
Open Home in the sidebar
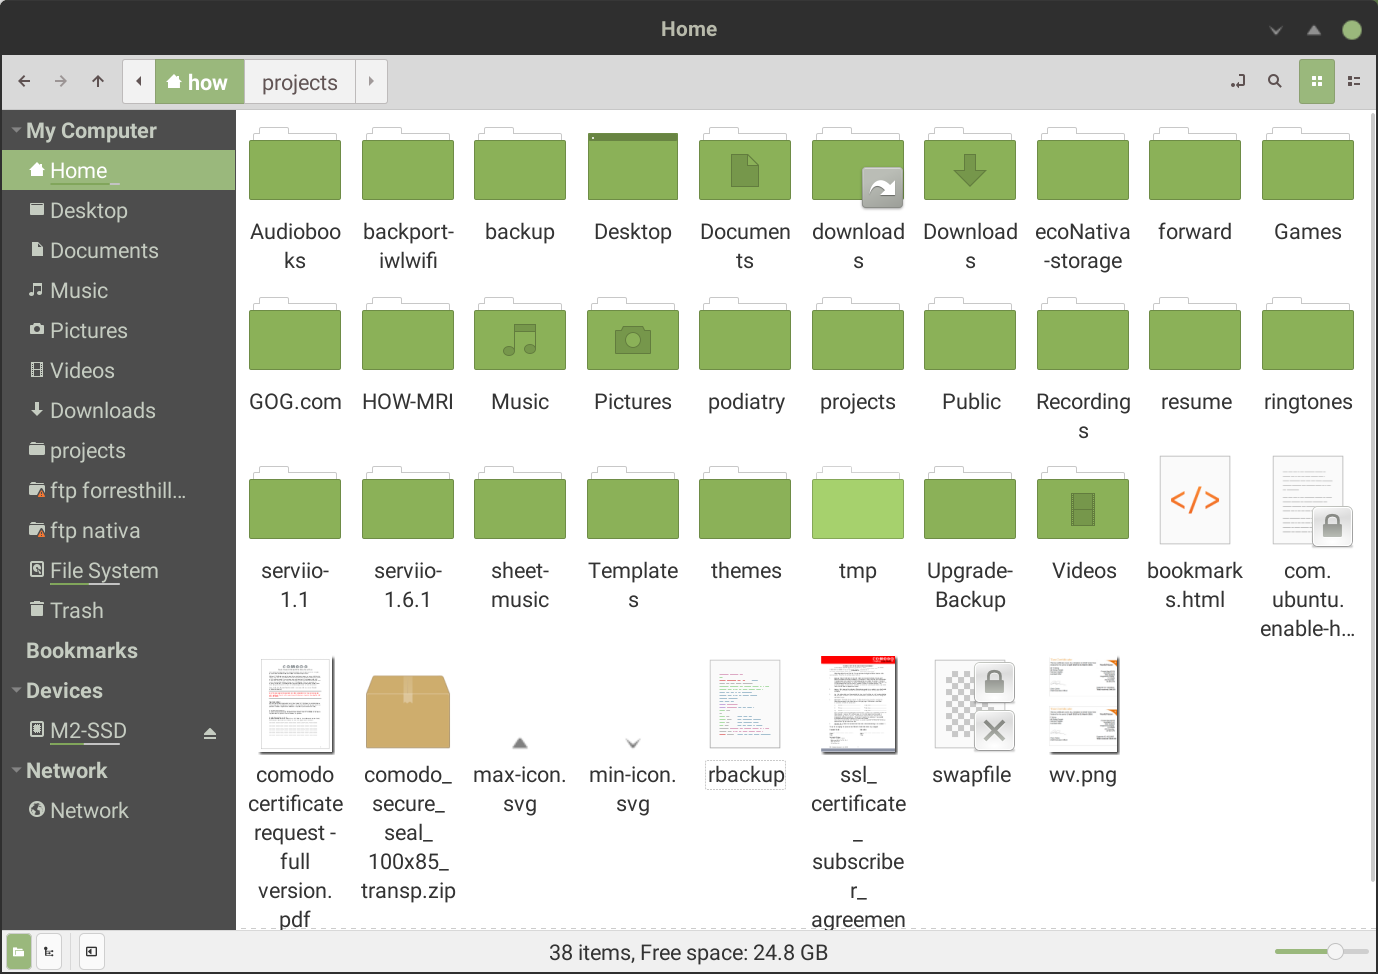click(x=118, y=171)
